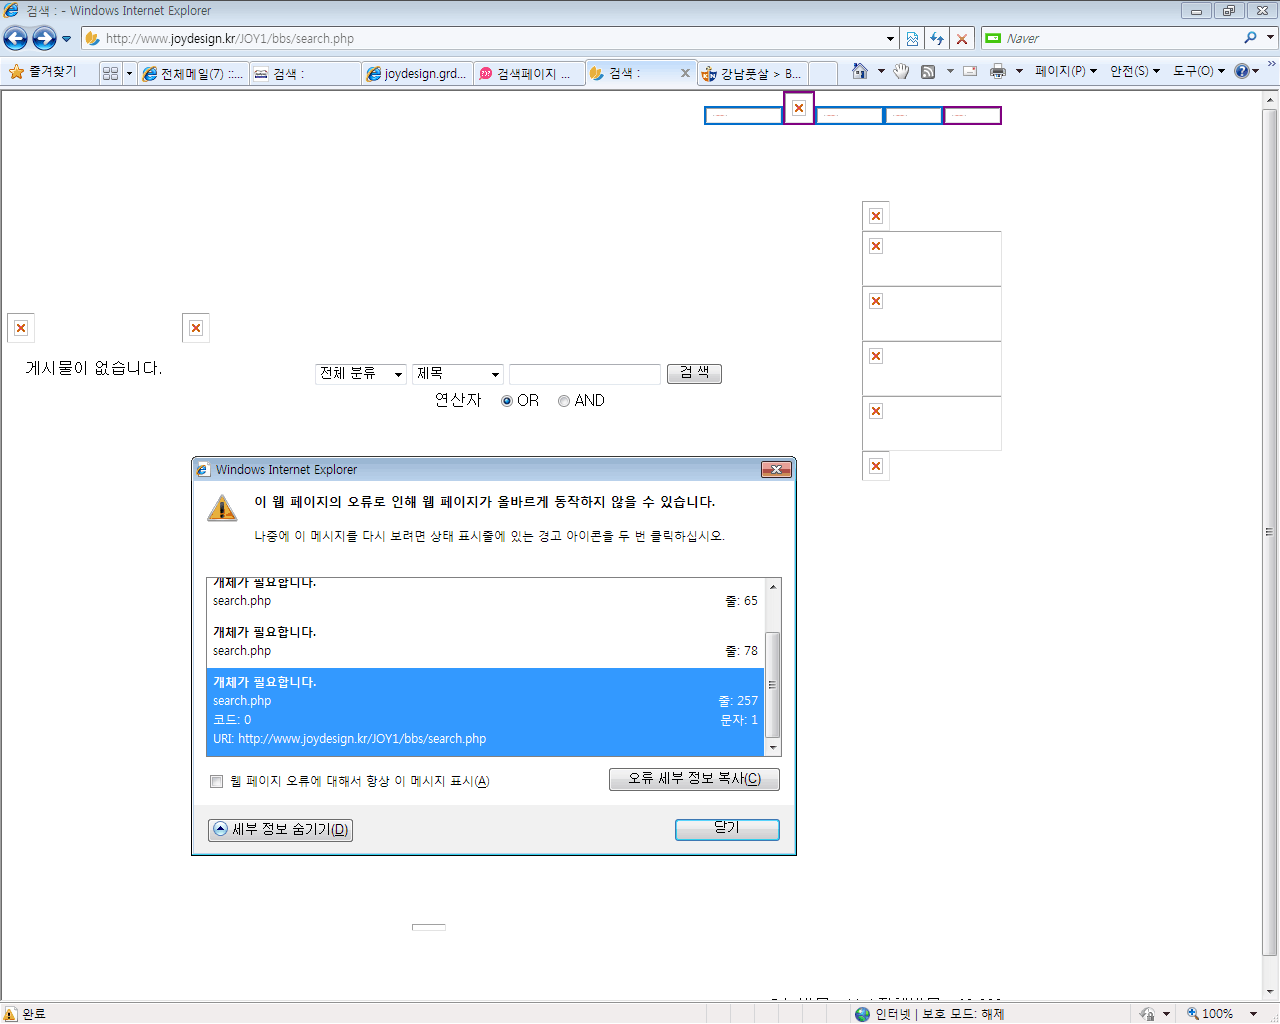
Task: Click the Compatibility View icon
Action: (x=912, y=39)
